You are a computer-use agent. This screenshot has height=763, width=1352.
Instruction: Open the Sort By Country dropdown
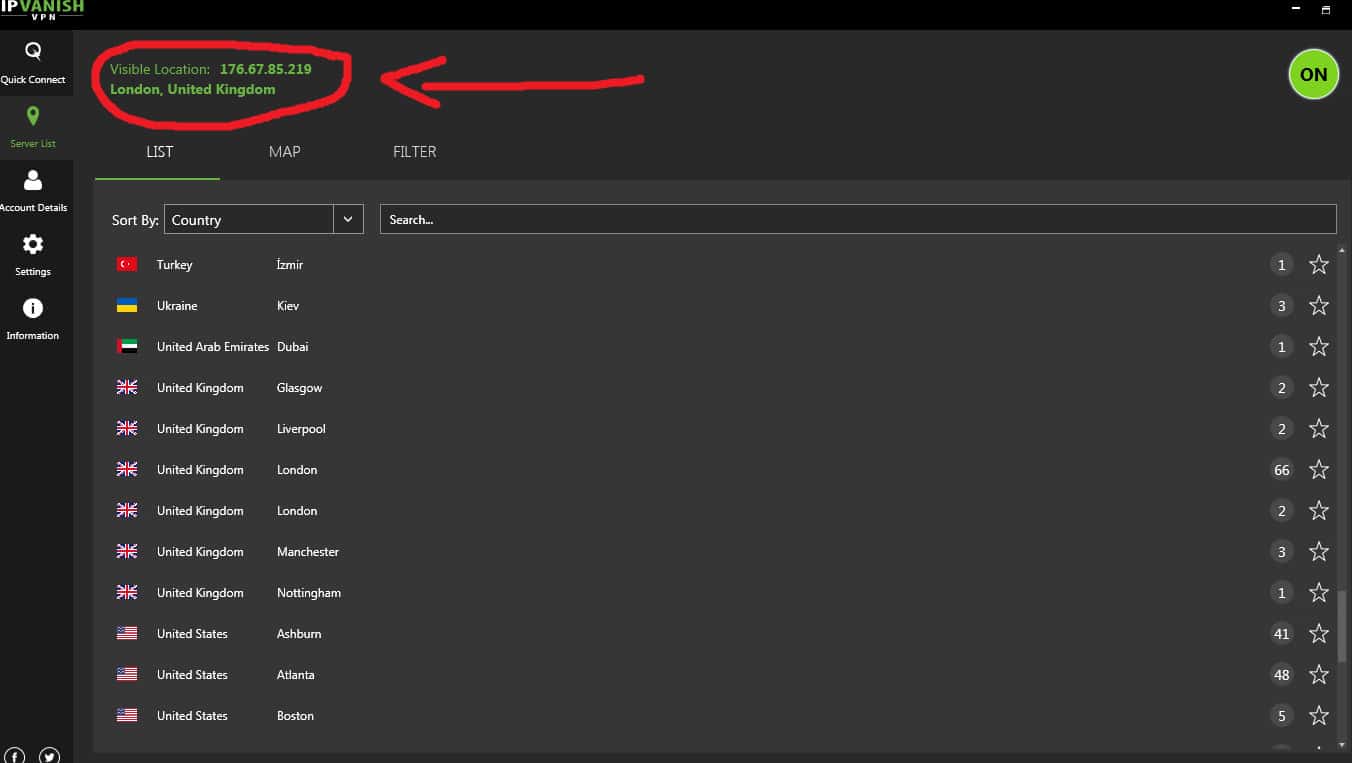[x=263, y=219]
